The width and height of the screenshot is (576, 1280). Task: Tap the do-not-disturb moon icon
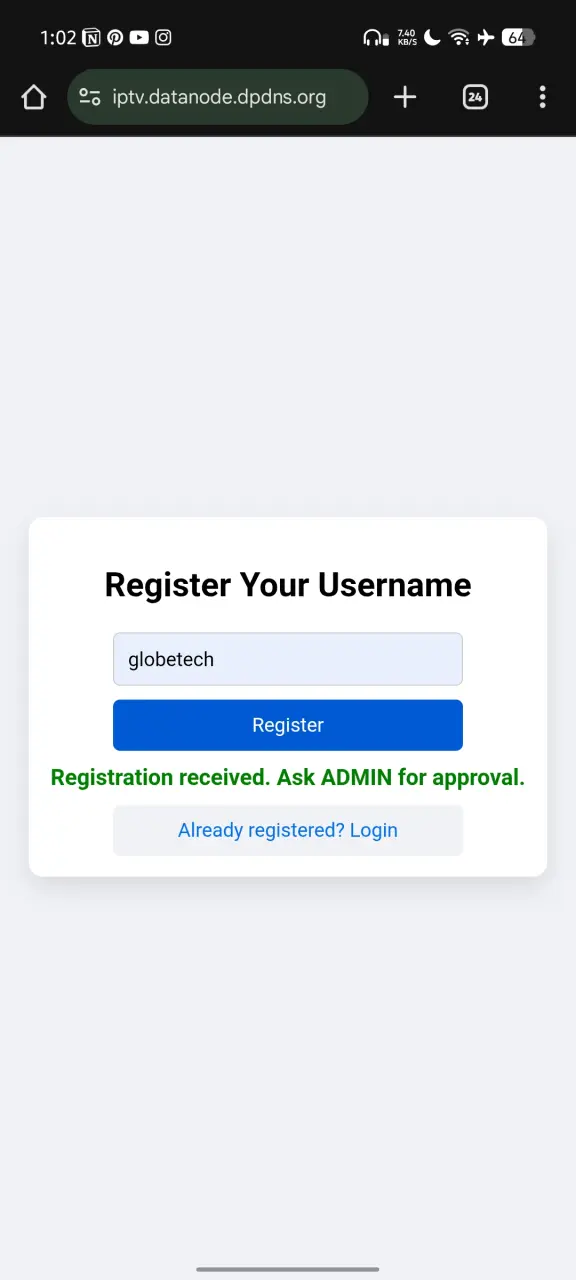(x=432, y=38)
